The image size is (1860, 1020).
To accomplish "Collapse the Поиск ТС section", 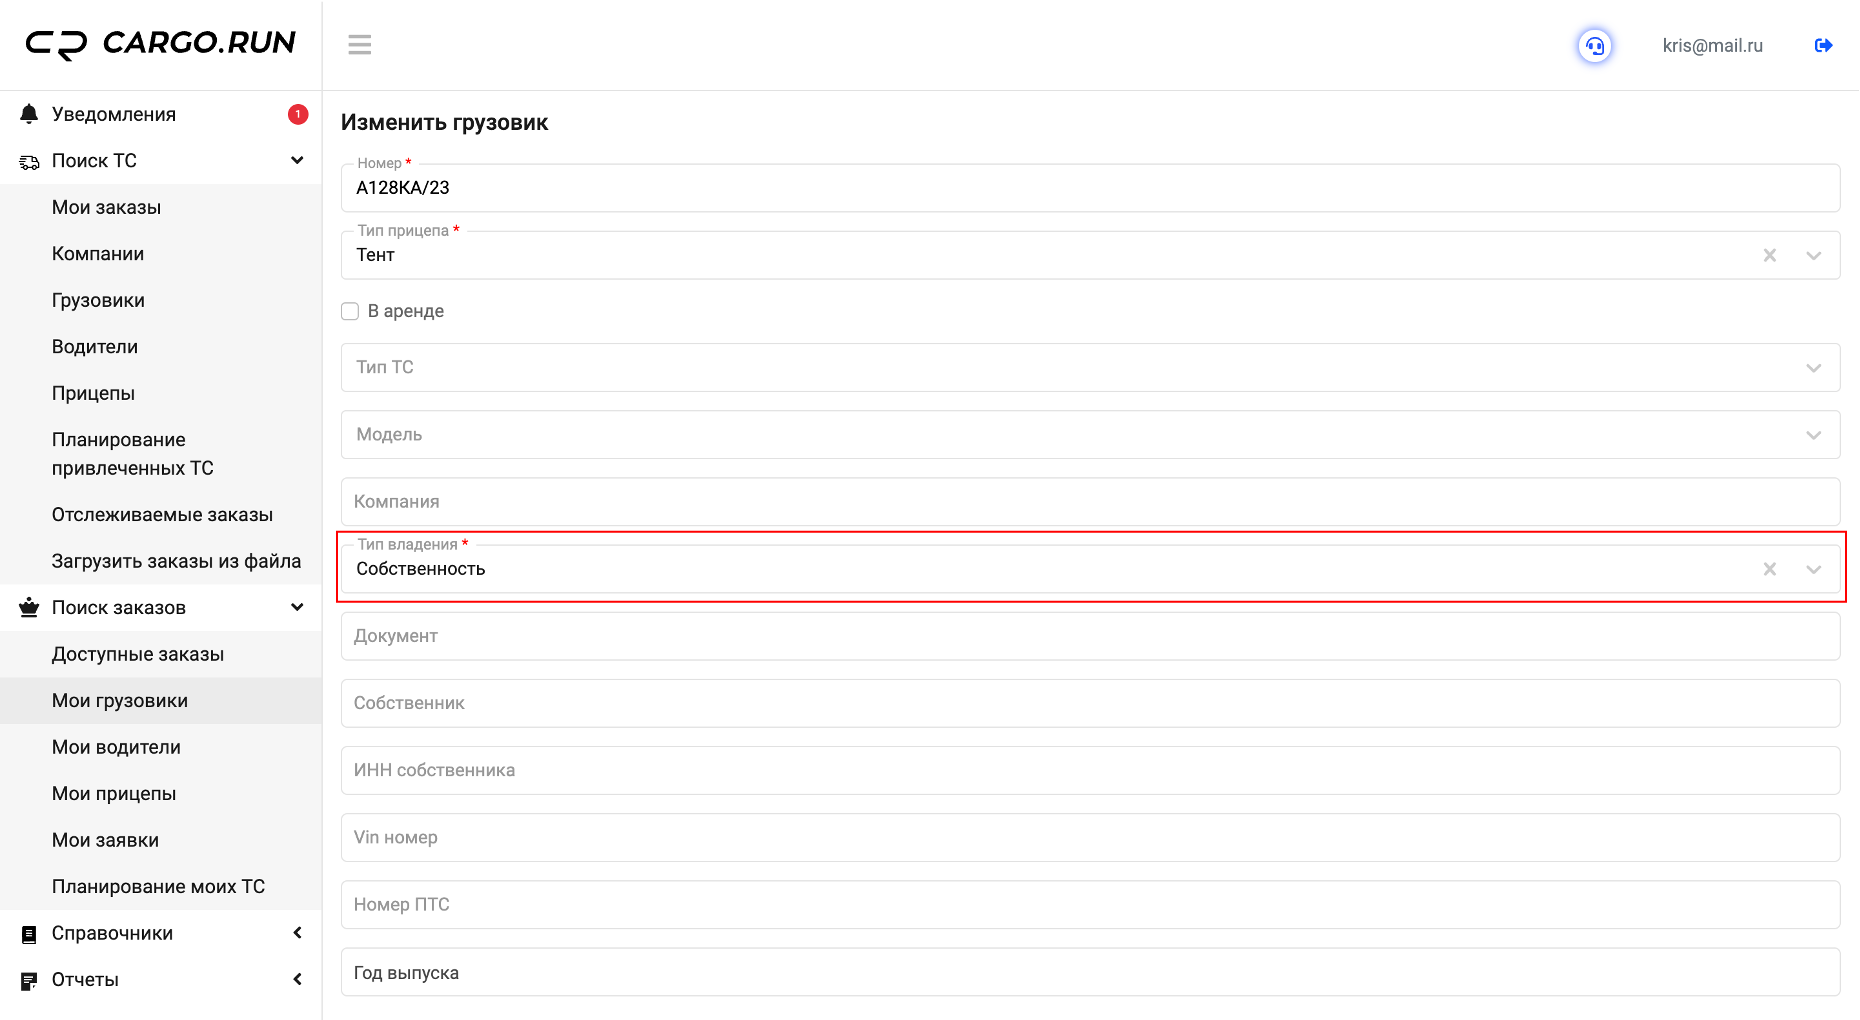I will [297, 161].
